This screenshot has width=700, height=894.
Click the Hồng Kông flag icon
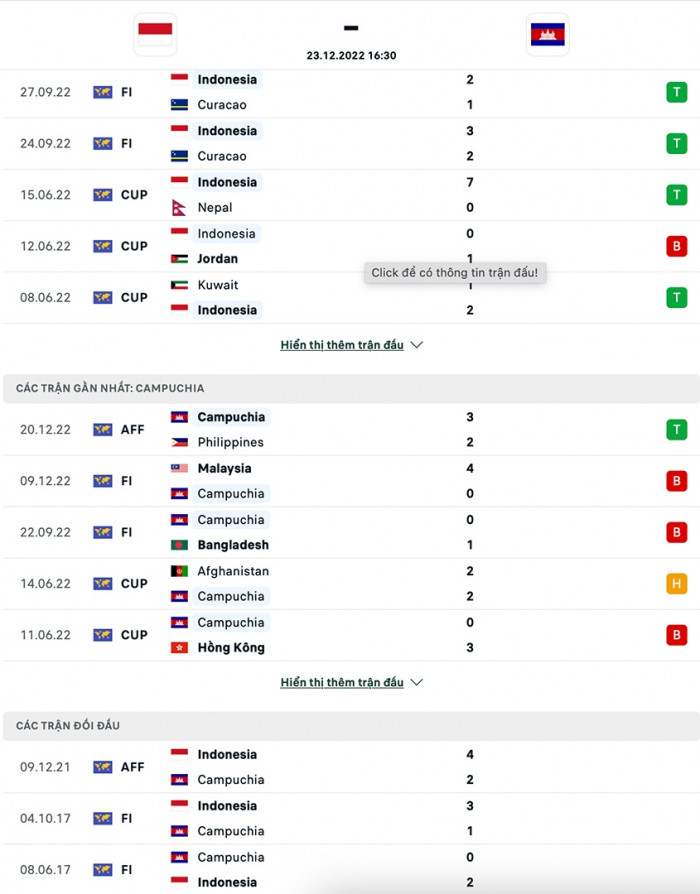point(180,647)
